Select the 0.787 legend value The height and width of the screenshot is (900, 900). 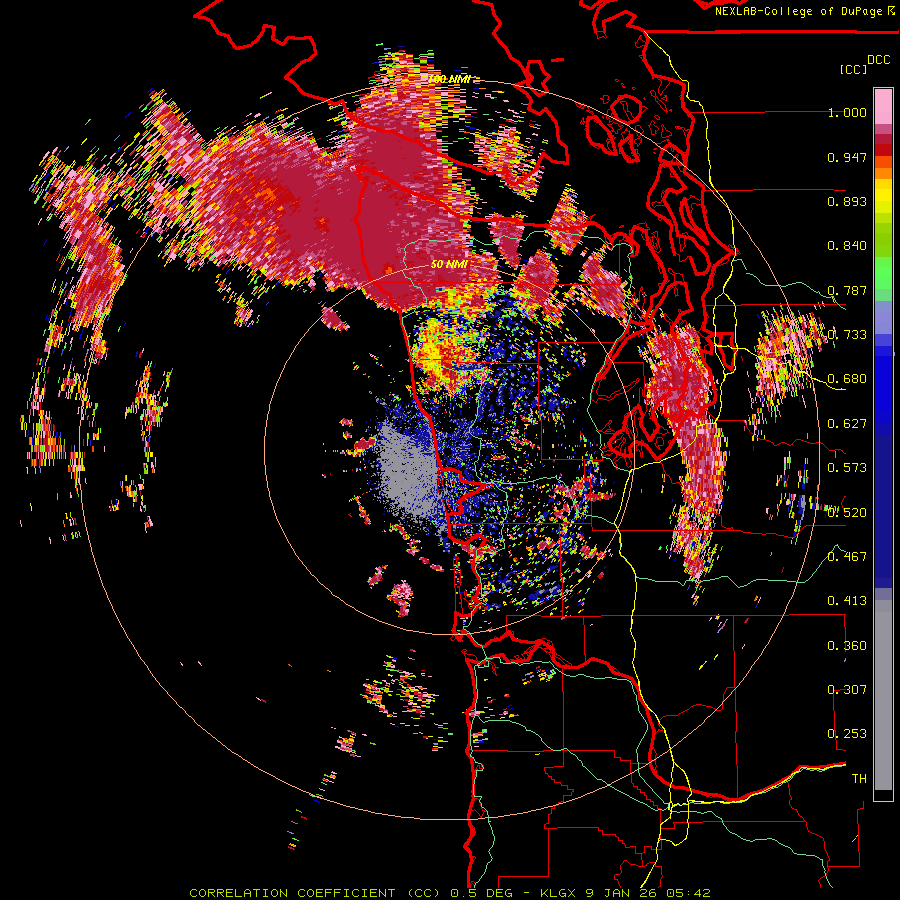click(x=847, y=290)
